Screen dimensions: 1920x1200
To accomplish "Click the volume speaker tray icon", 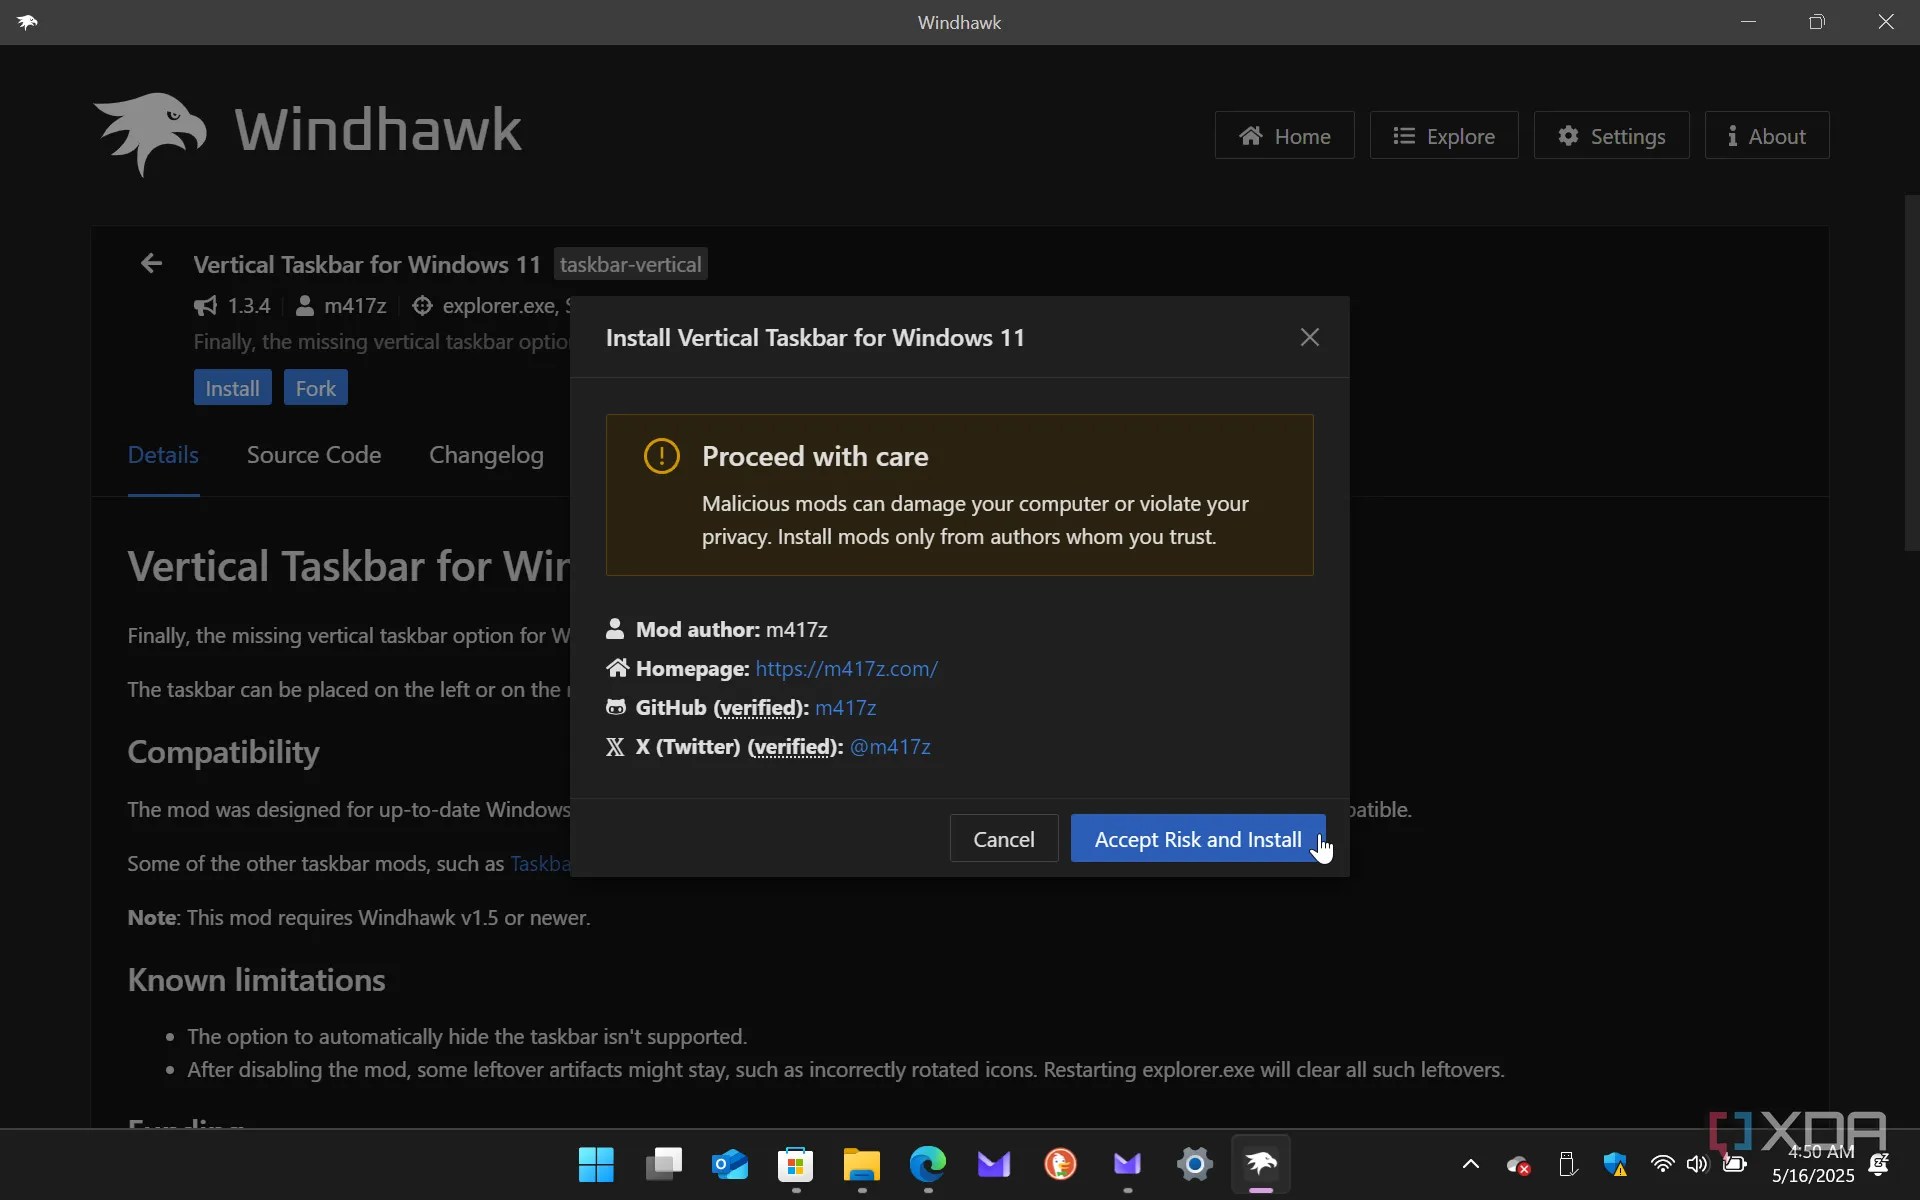I will click(1697, 1164).
